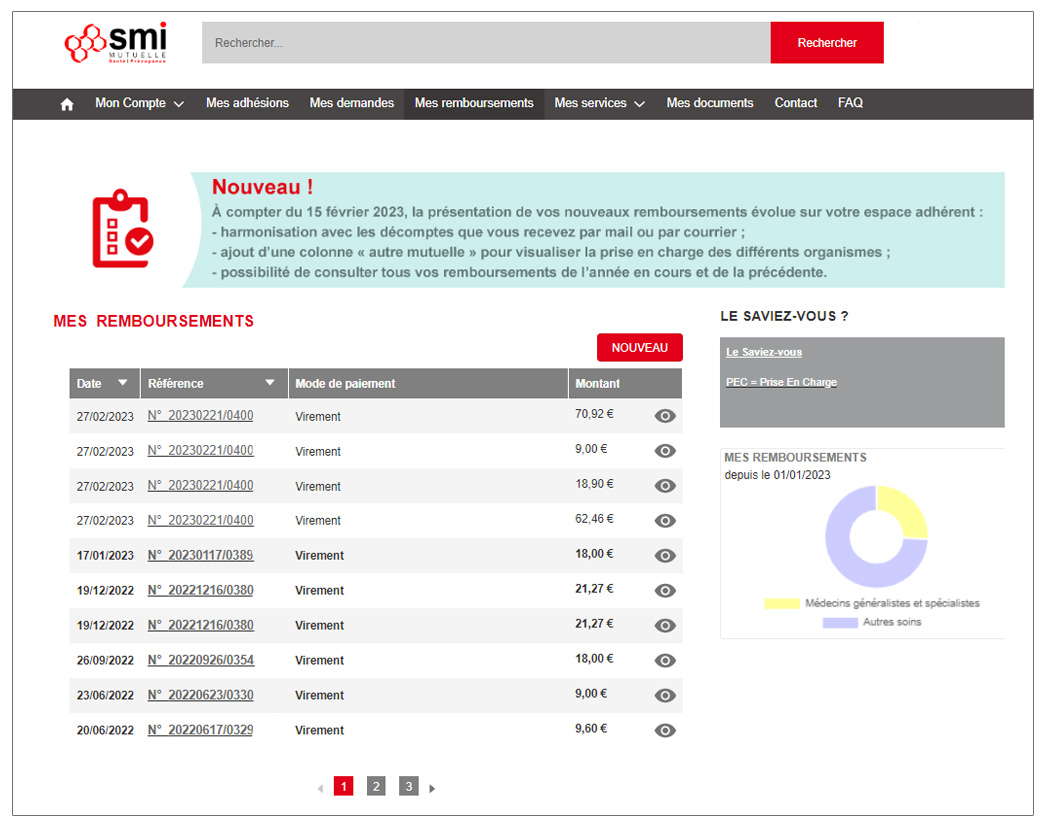Click the clipboard checklist icon in banner
1046x827 pixels.
122,229
